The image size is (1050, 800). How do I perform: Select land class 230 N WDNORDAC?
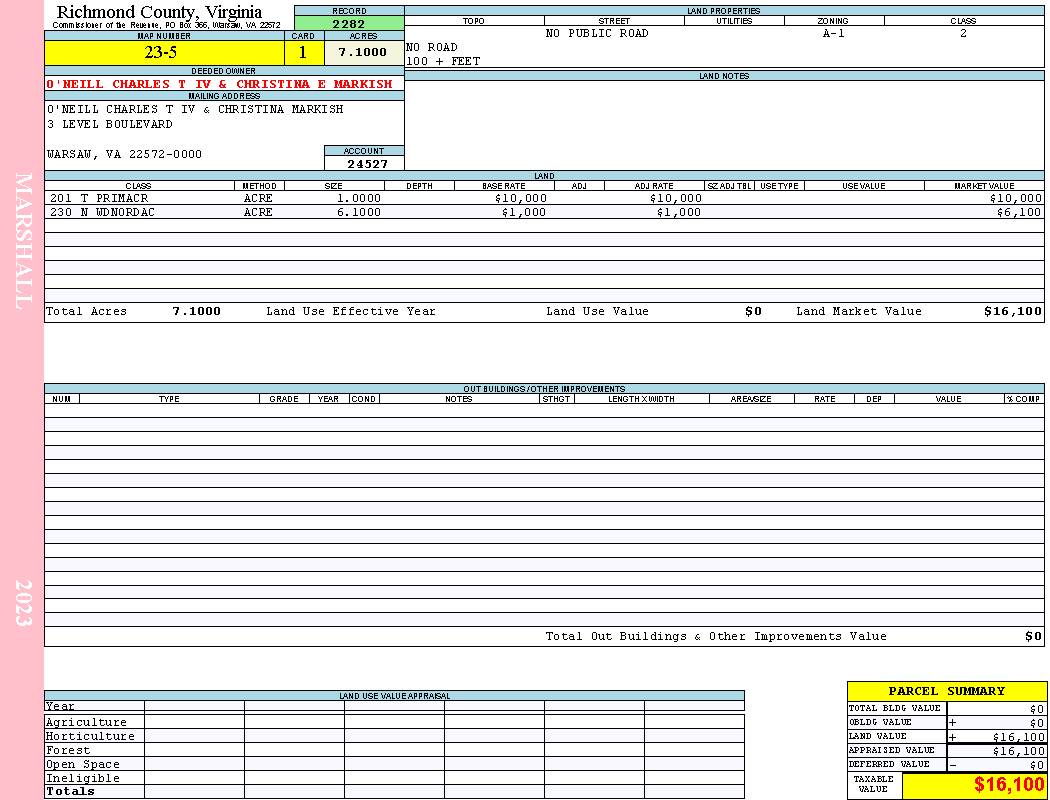coord(102,212)
